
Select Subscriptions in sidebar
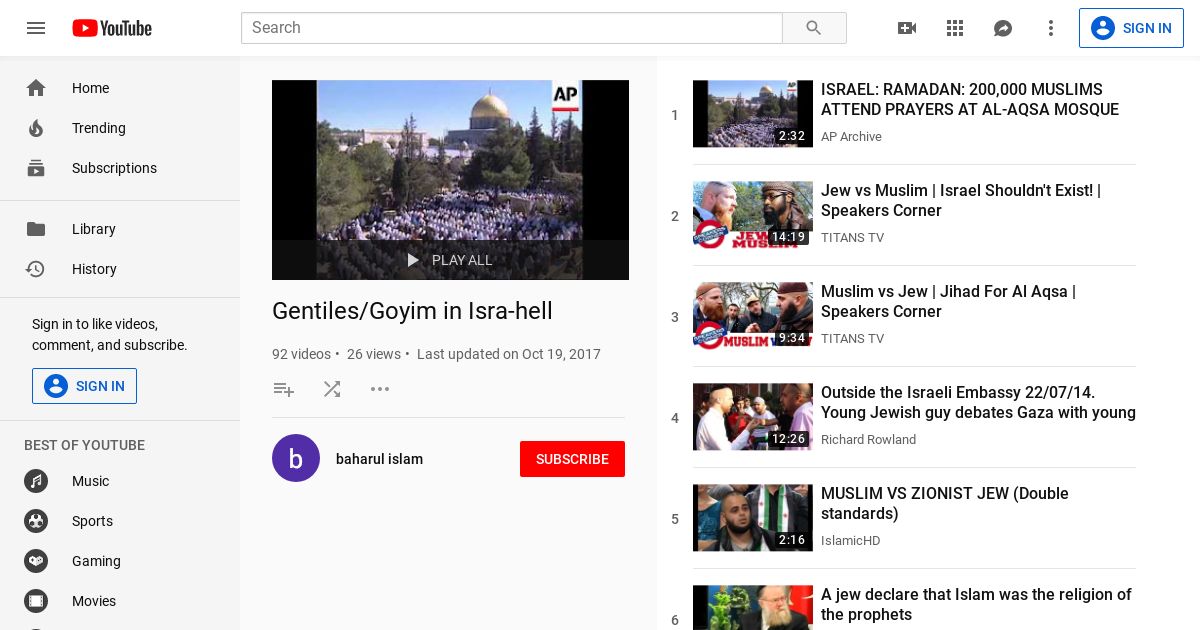point(120,168)
